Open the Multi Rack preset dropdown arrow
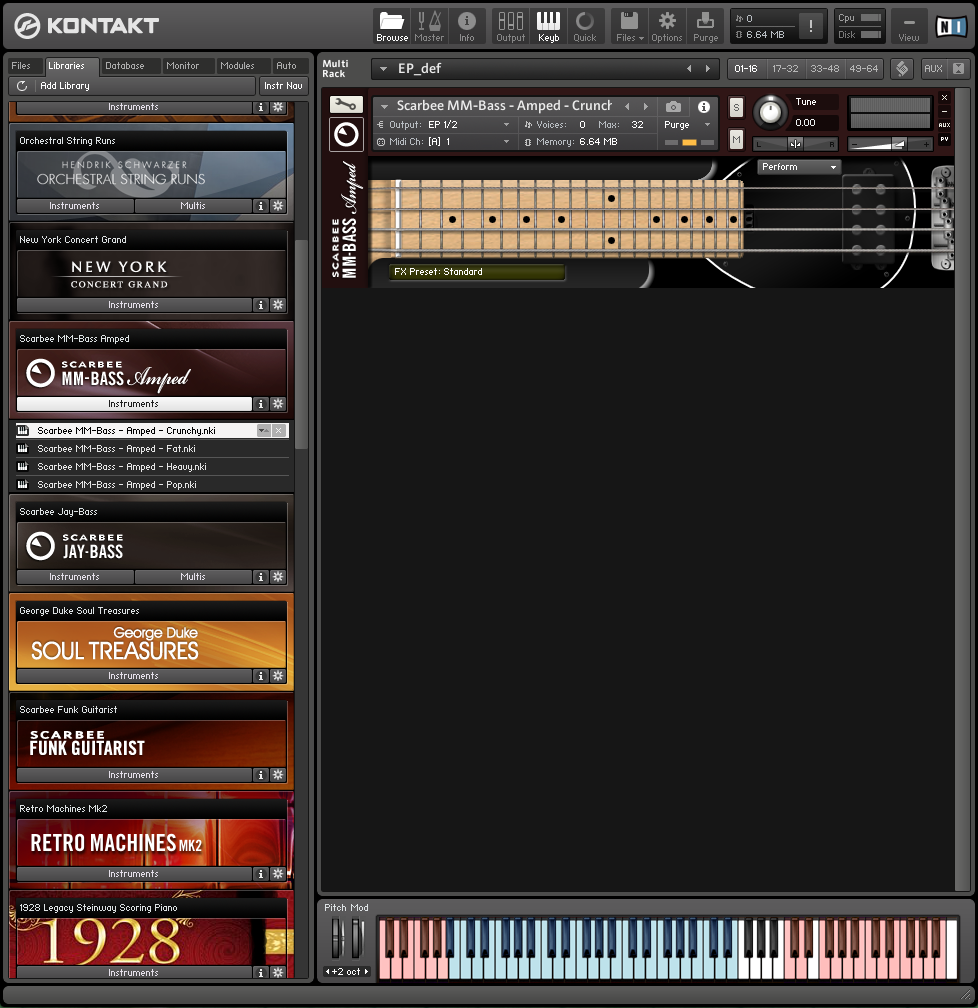 pos(383,69)
